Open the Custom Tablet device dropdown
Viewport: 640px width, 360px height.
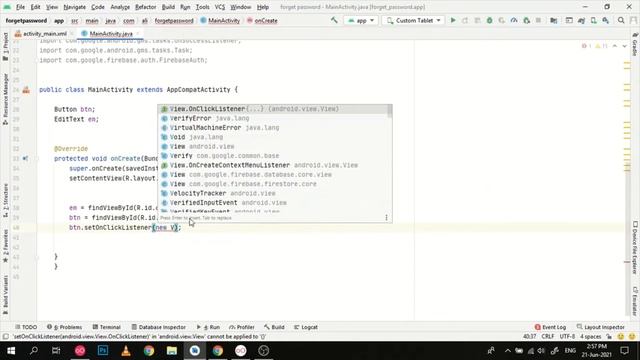tap(413, 20)
